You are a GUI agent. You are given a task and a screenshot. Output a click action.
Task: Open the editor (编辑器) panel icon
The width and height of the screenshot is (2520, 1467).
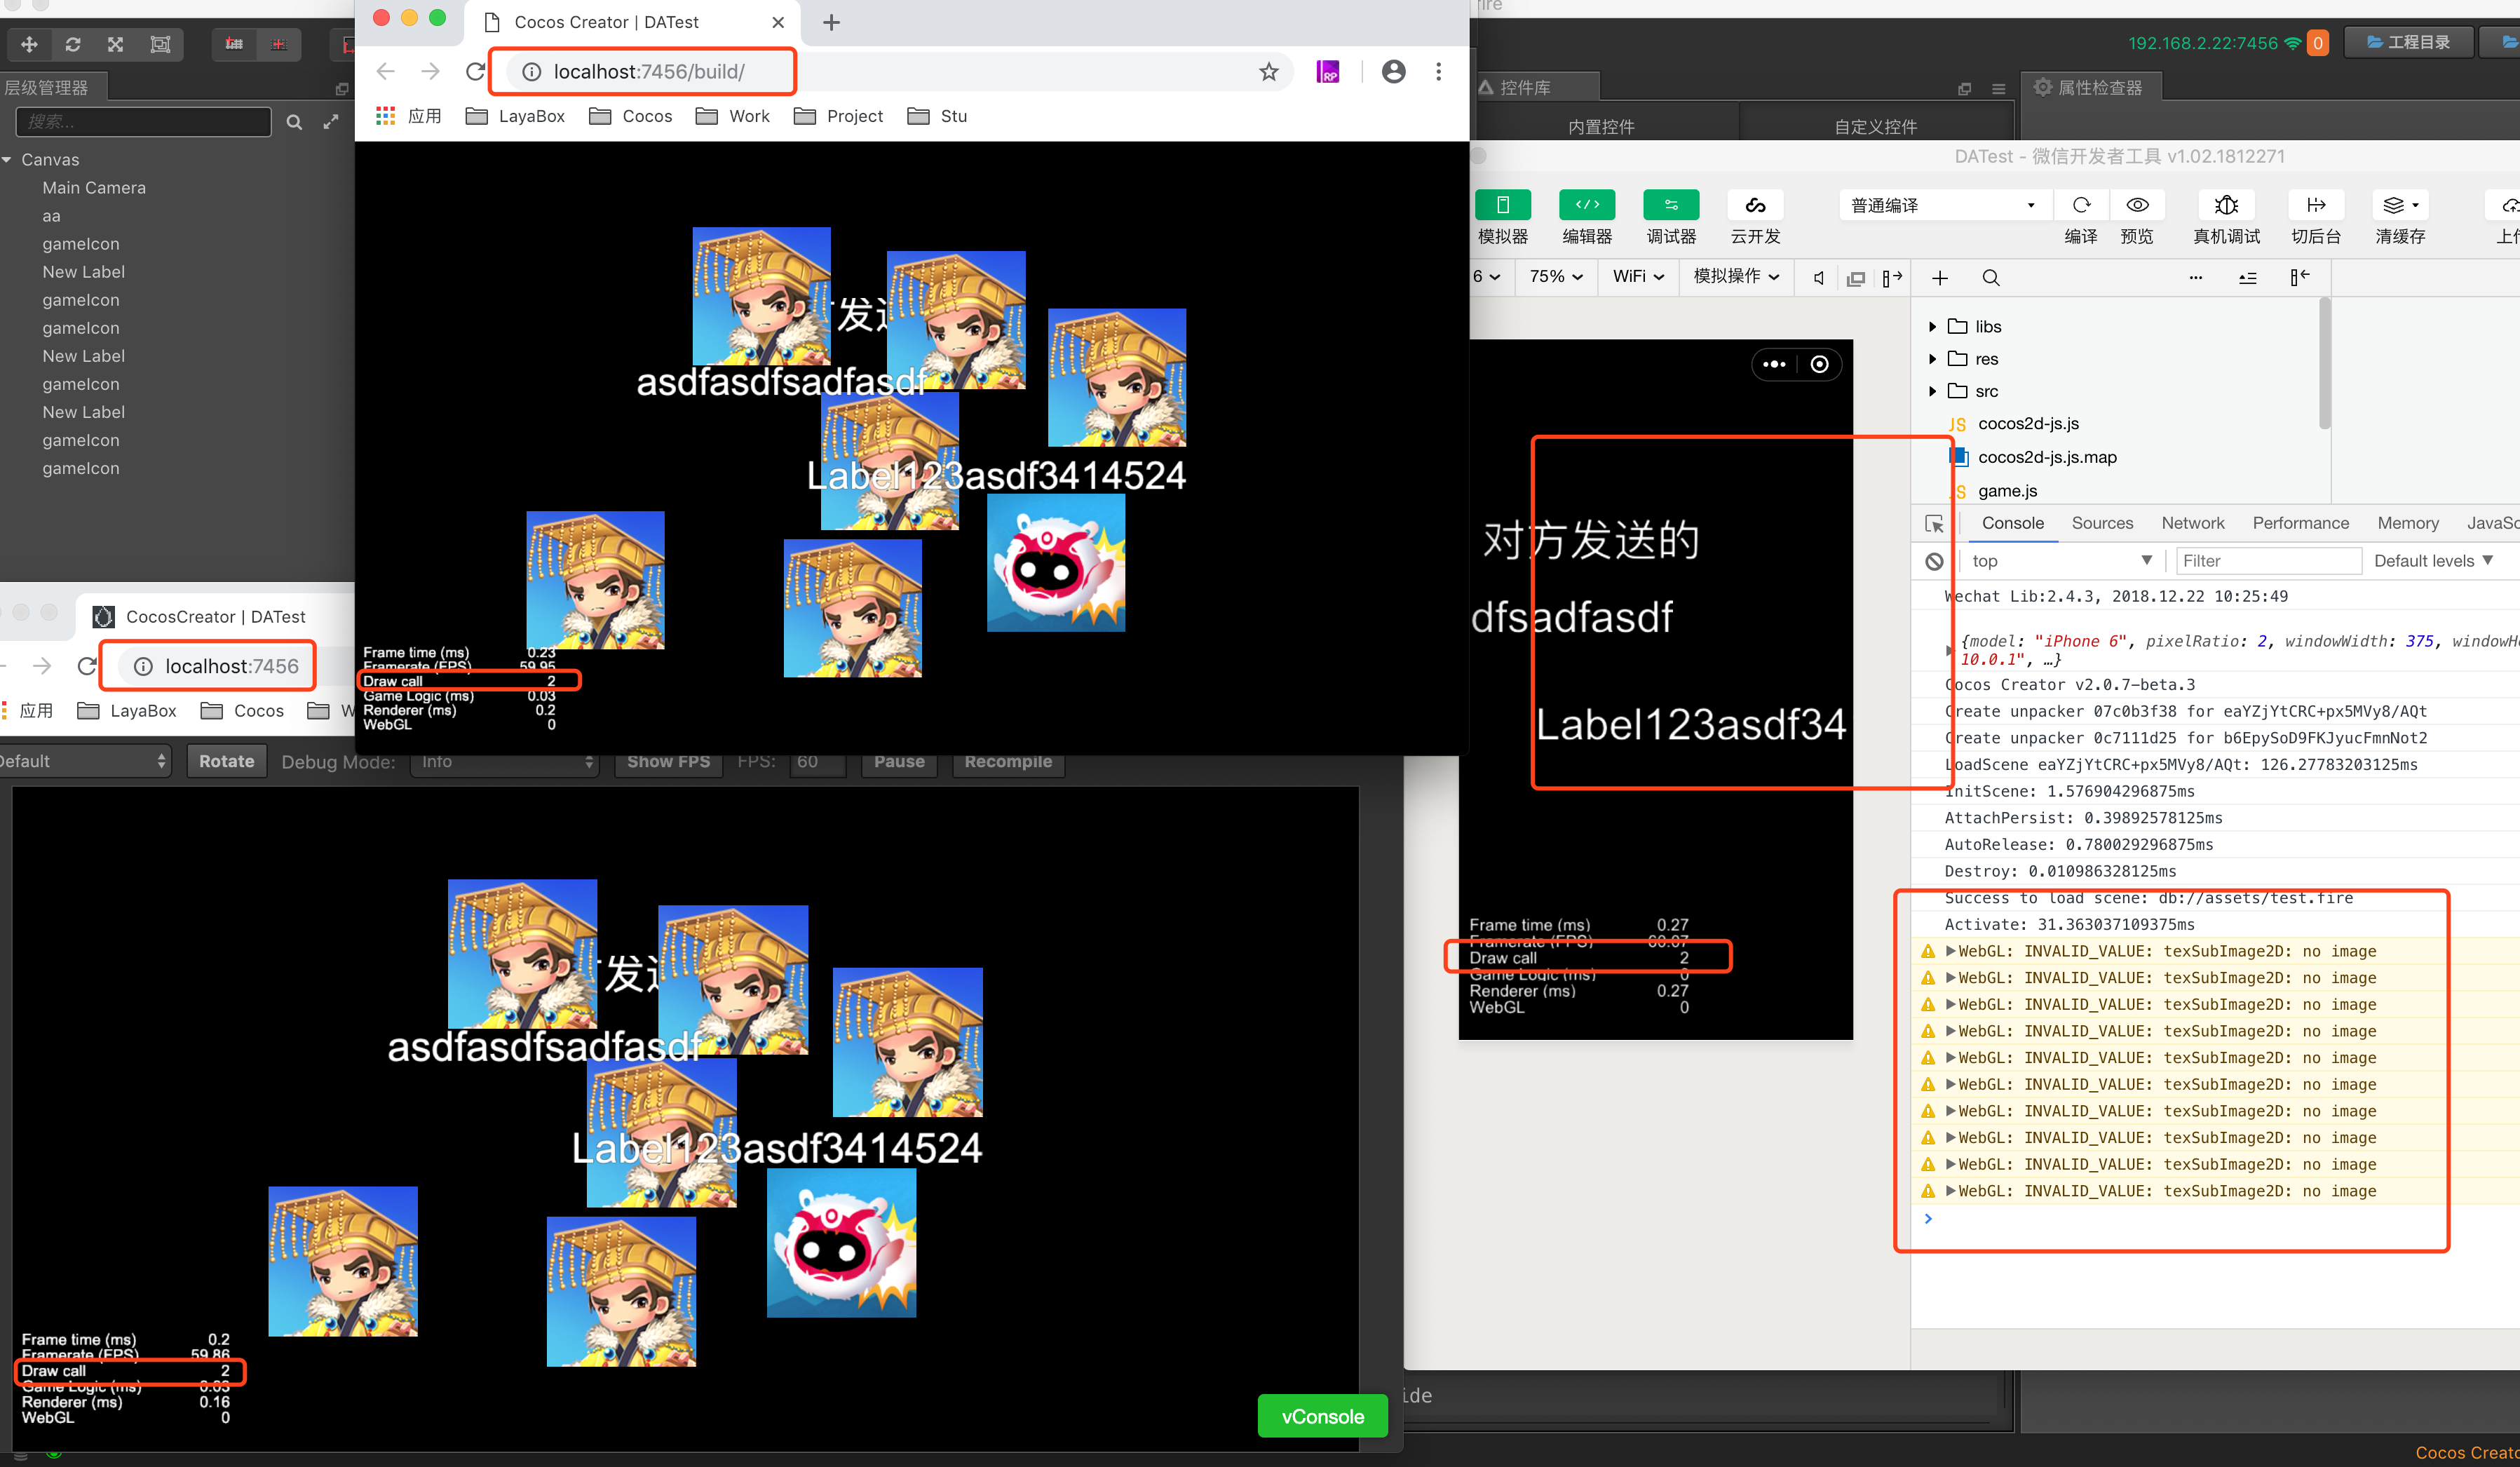1587,205
